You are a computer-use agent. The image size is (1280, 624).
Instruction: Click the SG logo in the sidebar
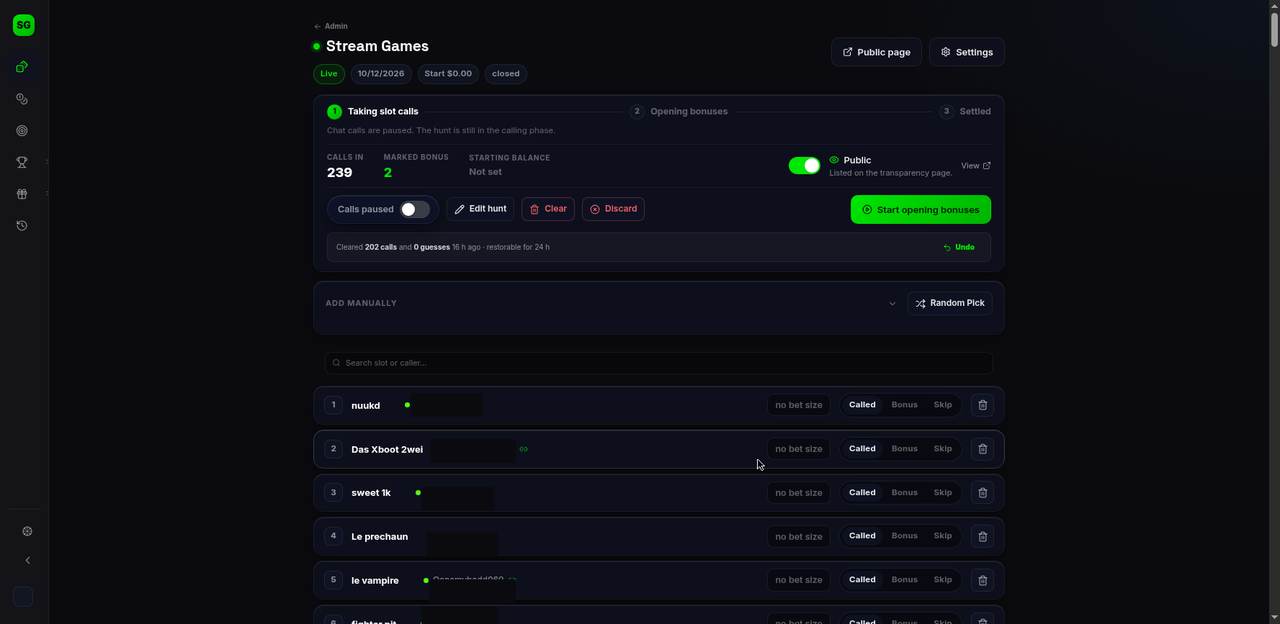click(23, 25)
